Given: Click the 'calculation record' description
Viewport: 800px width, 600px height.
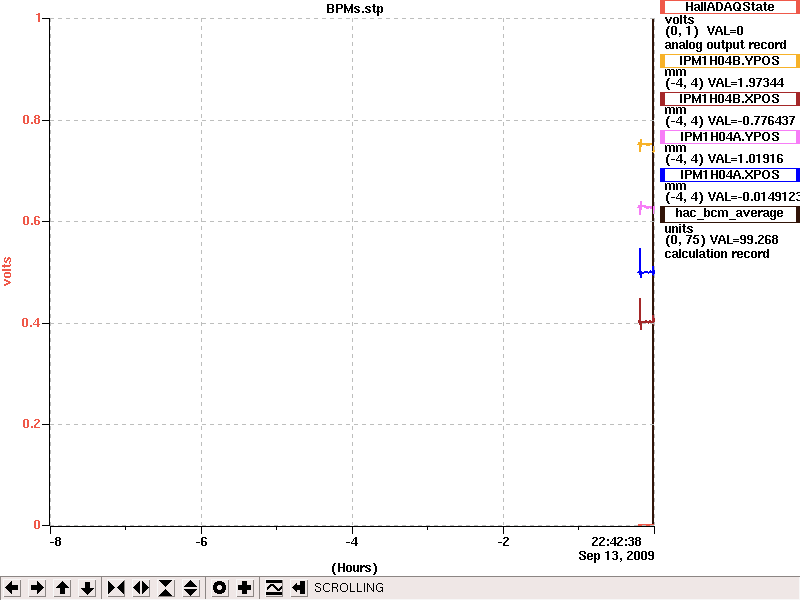Looking at the screenshot, I should [x=717, y=254].
